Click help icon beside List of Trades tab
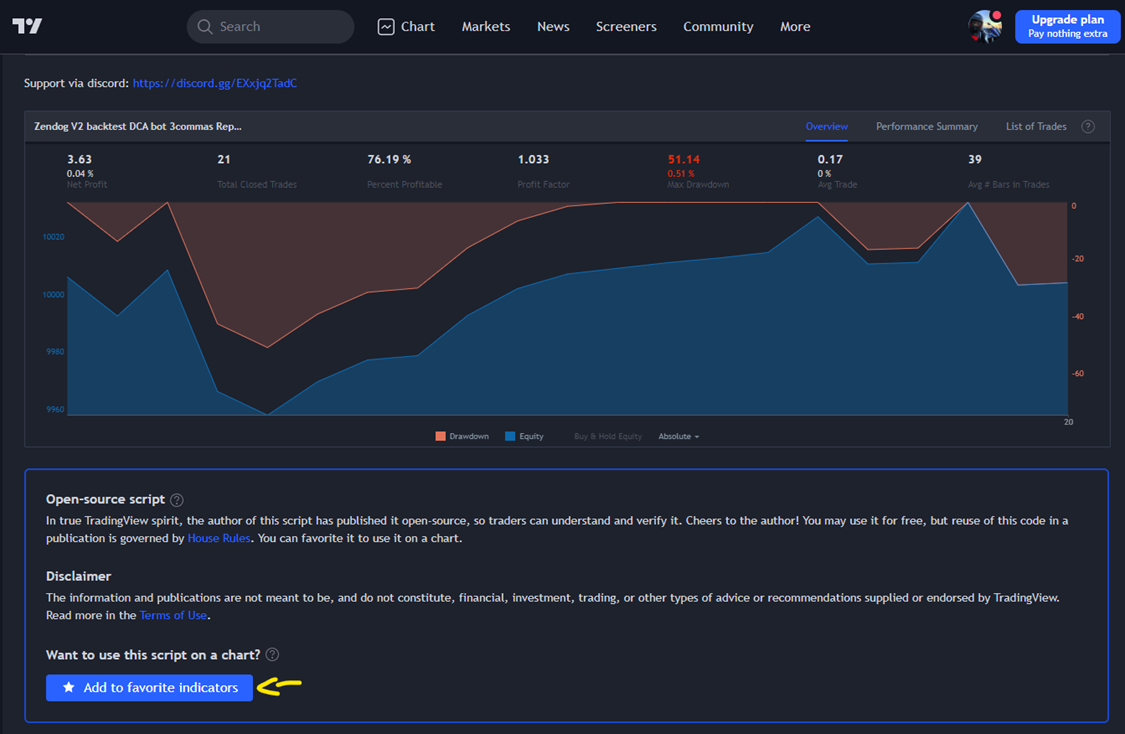The height and width of the screenshot is (734, 1125). 1088,126
